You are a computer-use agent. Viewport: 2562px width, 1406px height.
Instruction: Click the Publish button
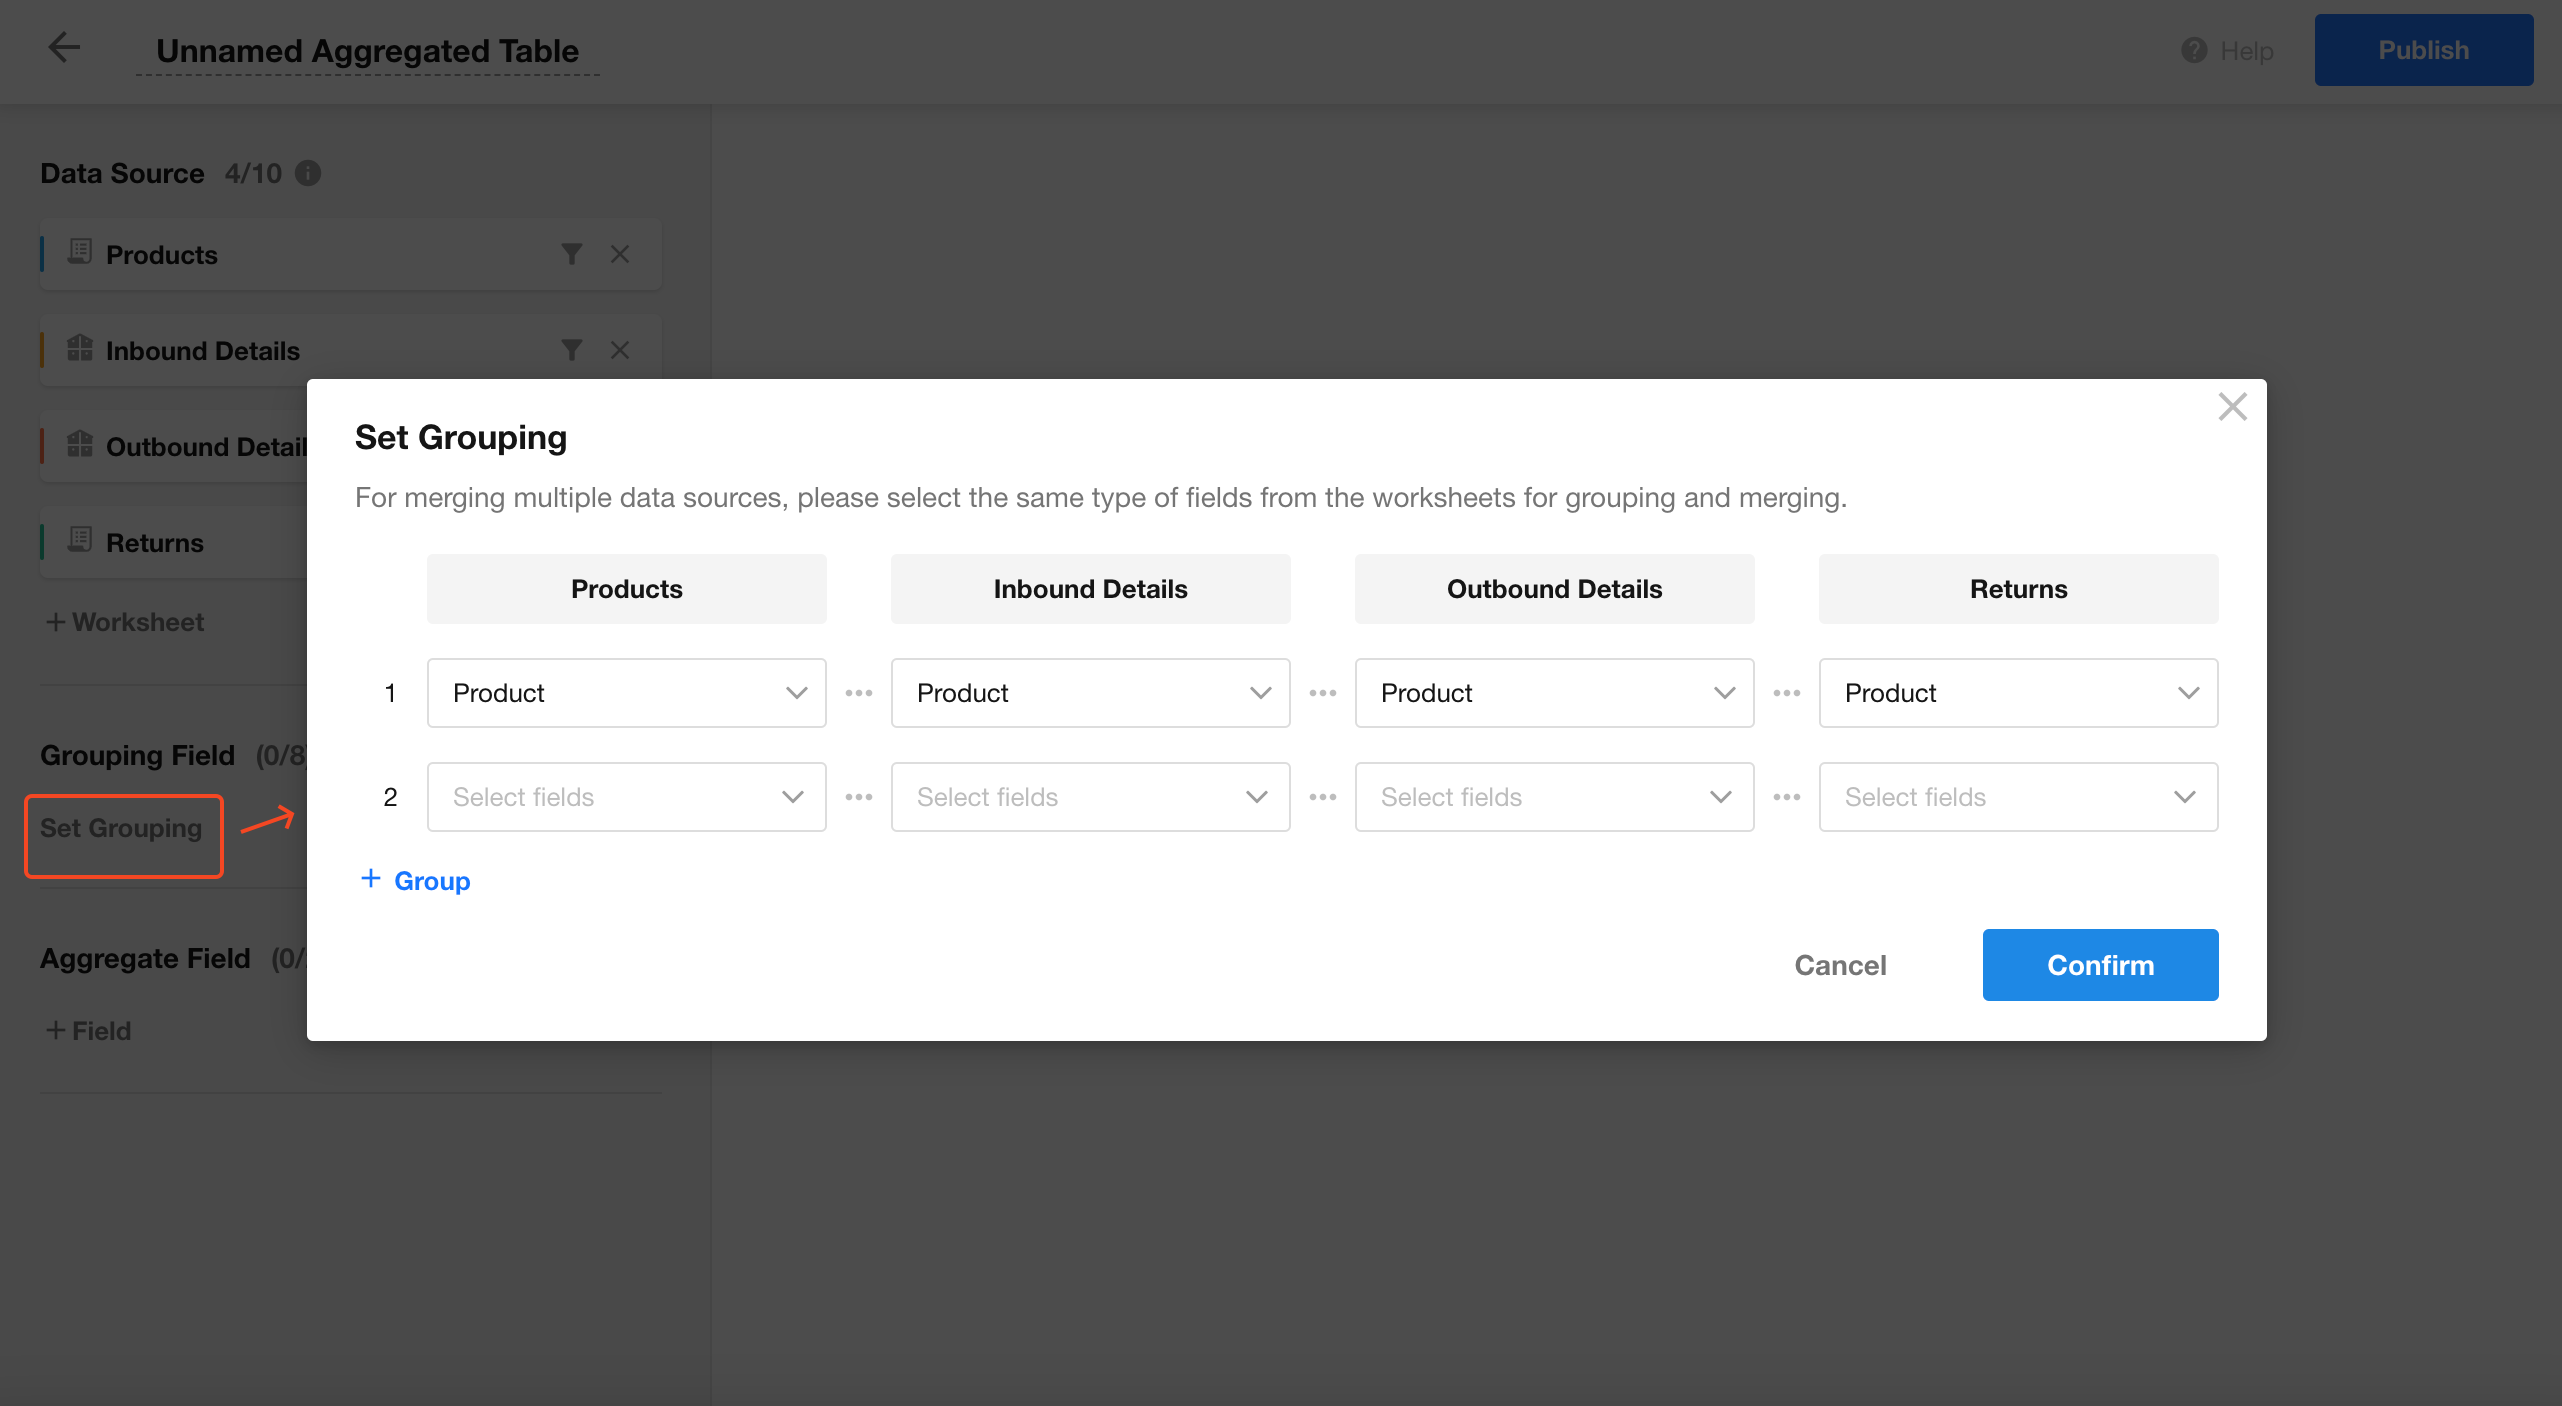click(x=2423, y=50)
